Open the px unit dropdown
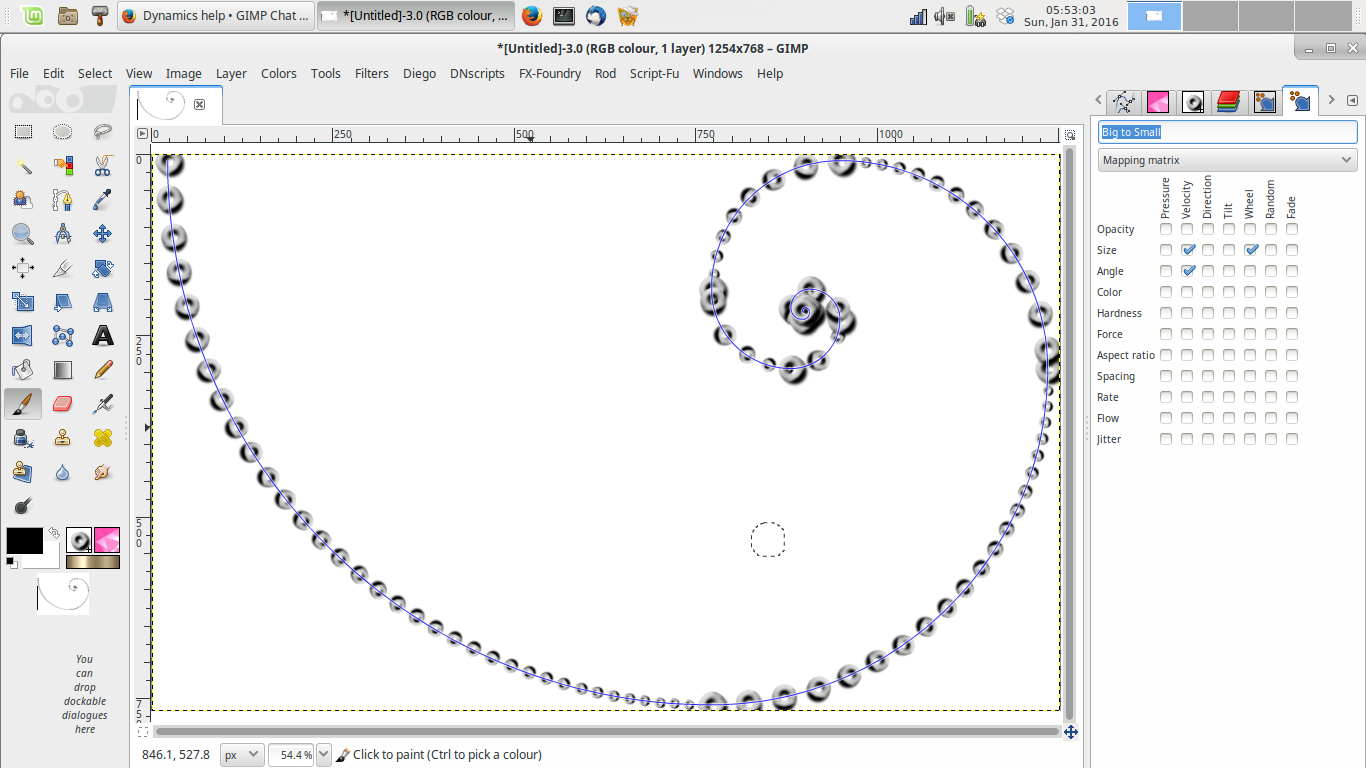 pos(242,755)
